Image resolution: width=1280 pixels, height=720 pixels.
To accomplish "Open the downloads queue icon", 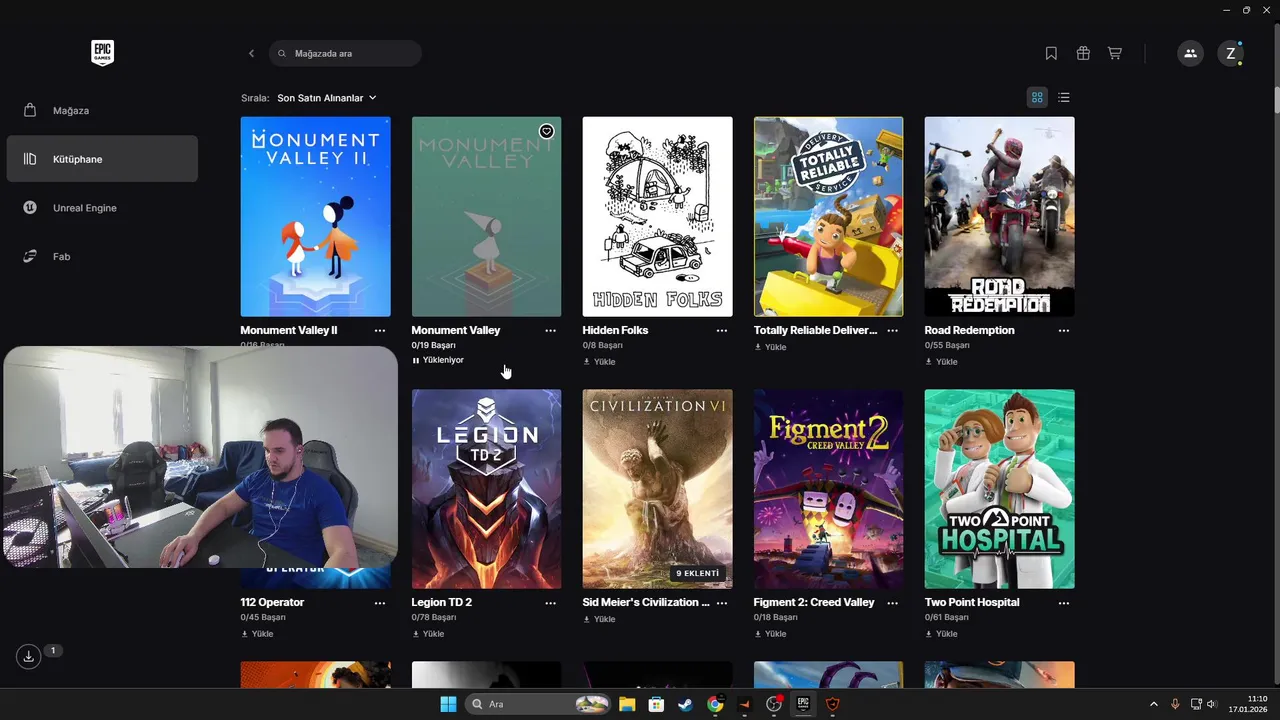I will (x=29, y=656).
